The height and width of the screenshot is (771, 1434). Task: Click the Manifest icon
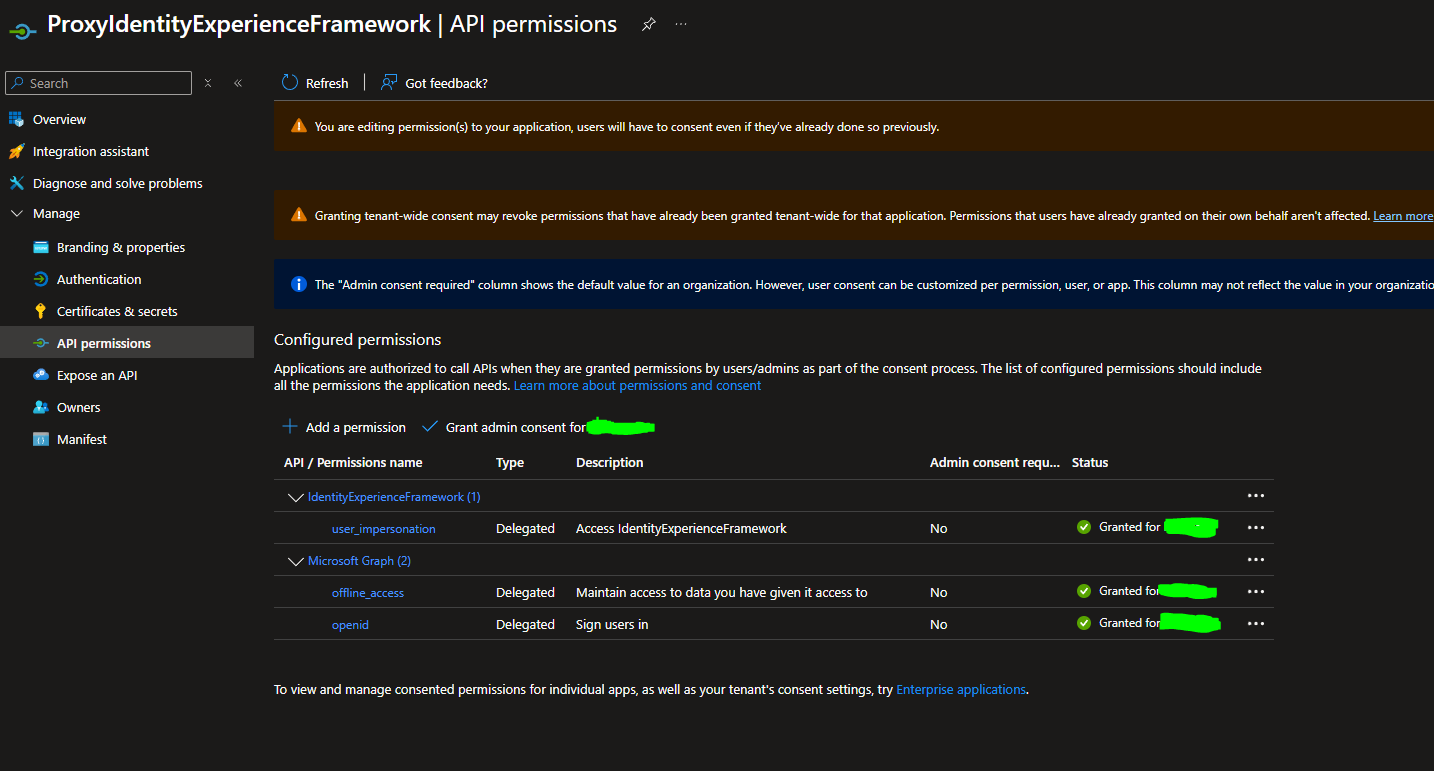coord(41,439)
